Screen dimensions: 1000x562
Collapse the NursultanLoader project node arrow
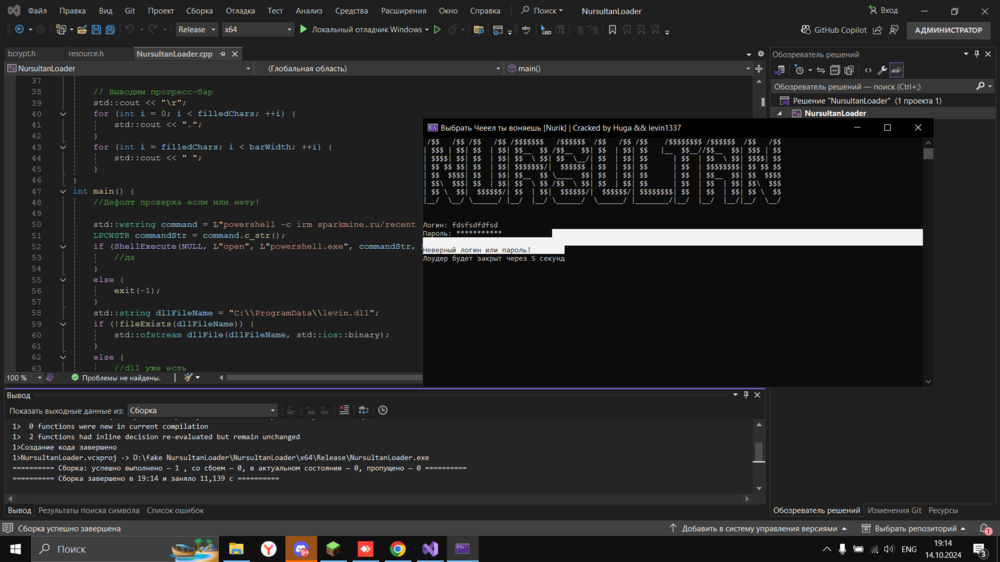coord(779,114)
